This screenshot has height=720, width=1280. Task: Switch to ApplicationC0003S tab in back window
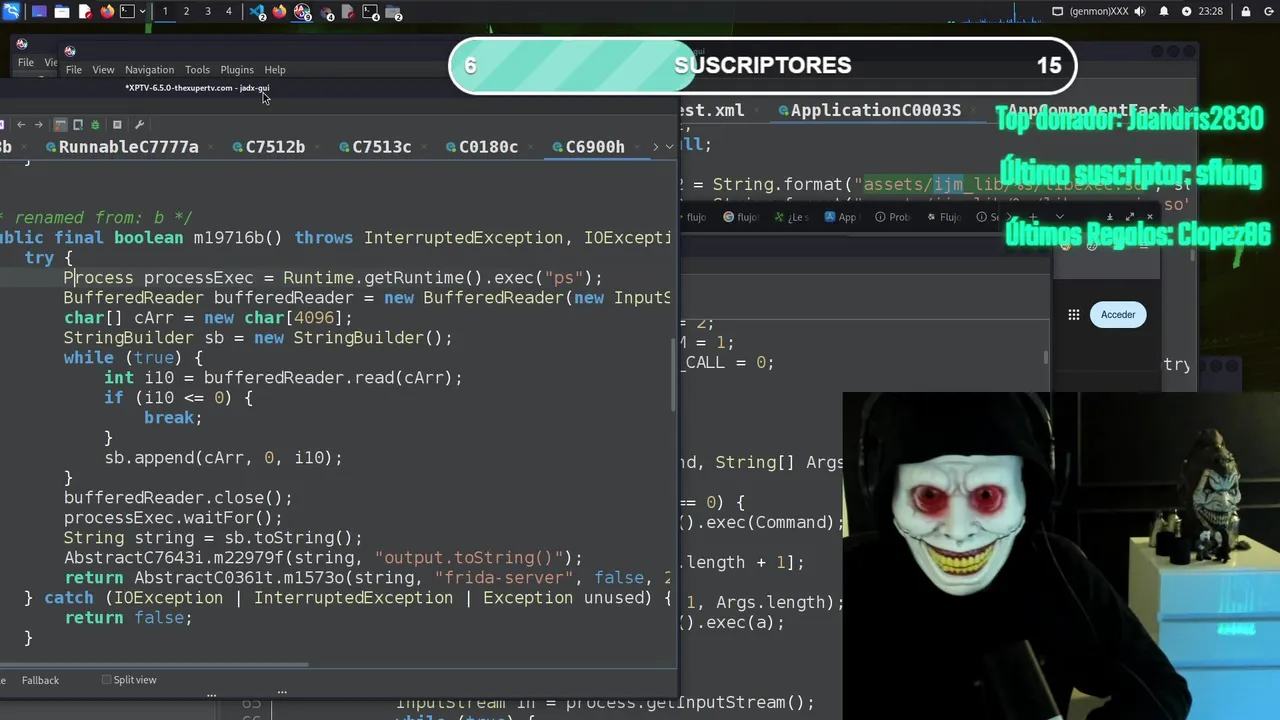875,110
